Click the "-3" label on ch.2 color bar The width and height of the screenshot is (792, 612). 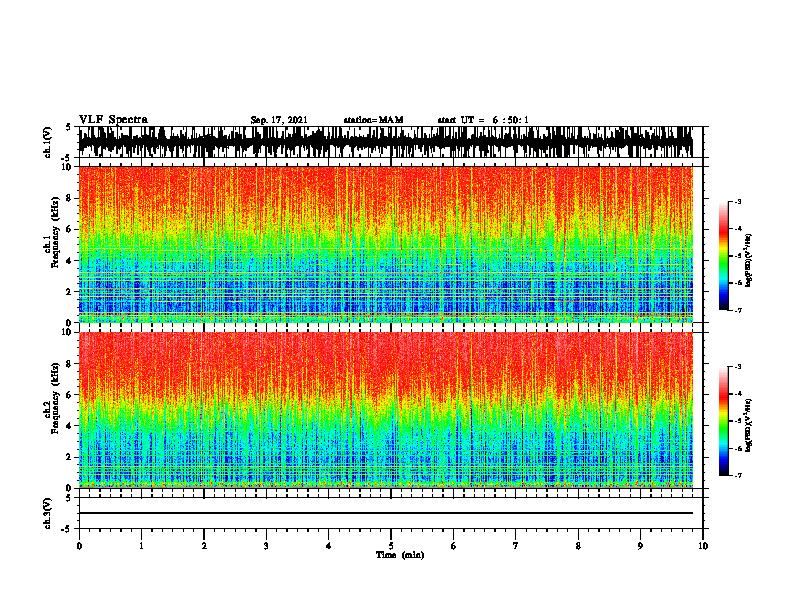pos(737,367)
